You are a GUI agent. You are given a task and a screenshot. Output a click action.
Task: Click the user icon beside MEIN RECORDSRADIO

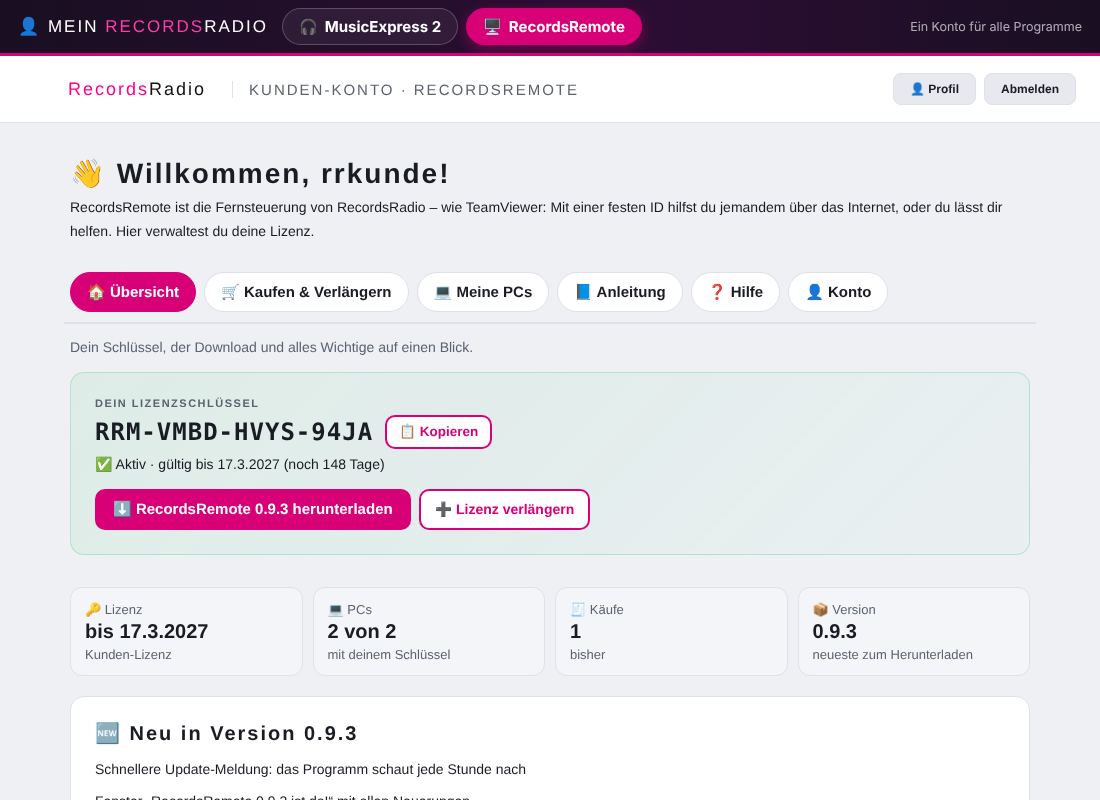pos(29,27)
